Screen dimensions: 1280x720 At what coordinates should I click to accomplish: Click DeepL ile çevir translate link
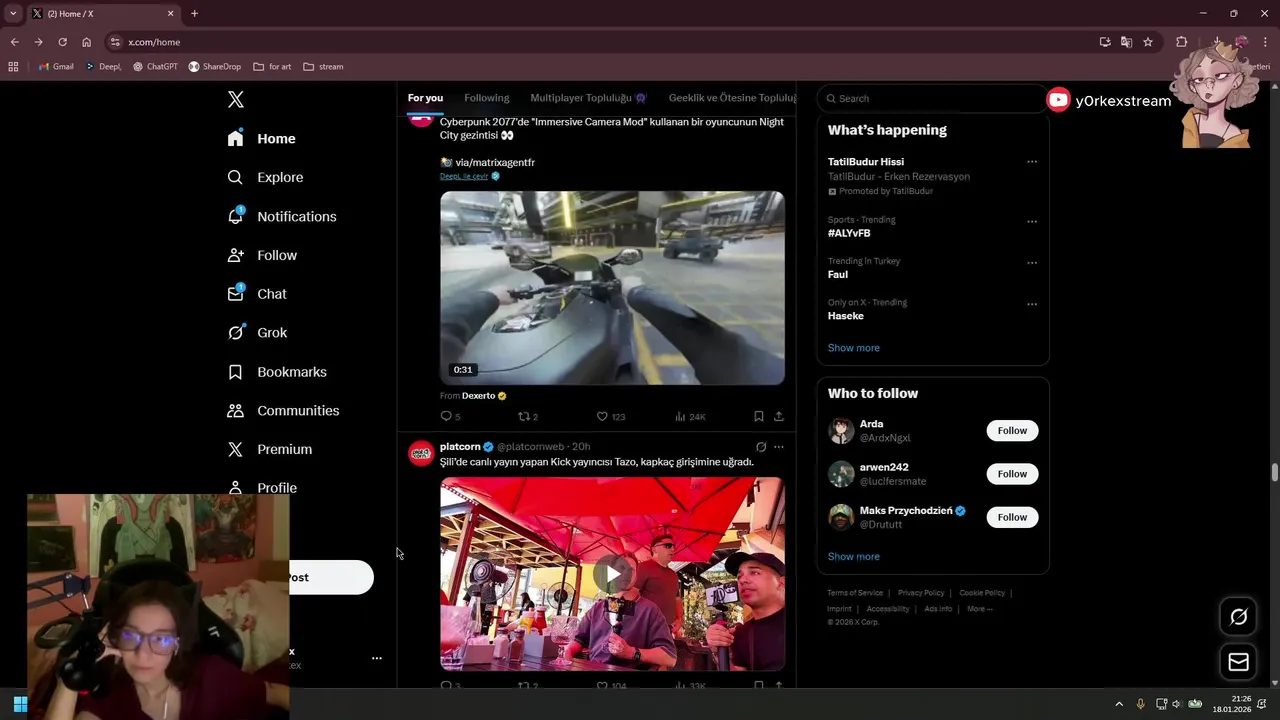tap(464, 176)
